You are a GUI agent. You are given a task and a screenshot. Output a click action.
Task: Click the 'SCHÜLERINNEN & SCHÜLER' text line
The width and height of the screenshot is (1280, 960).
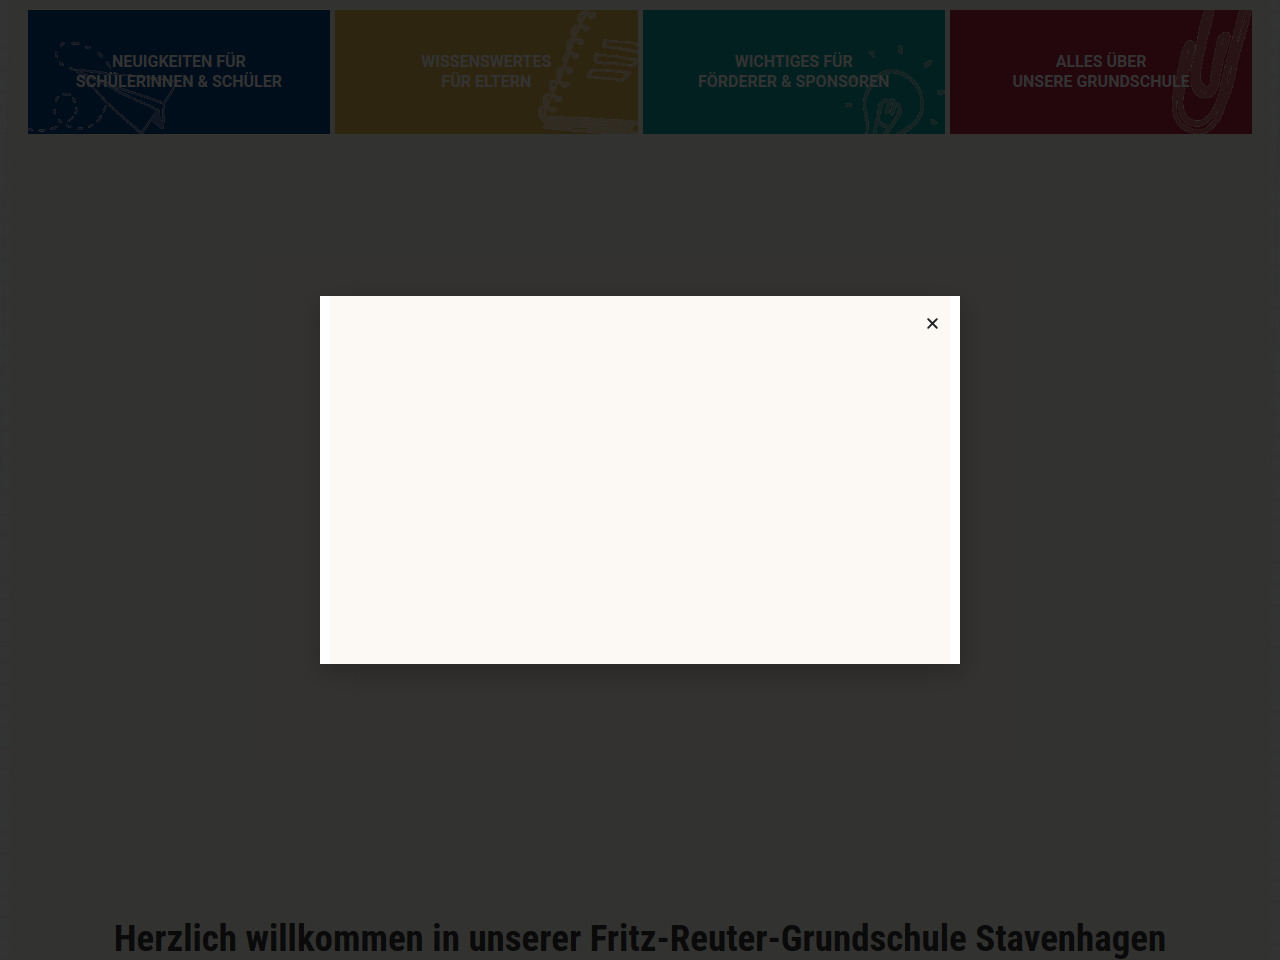pyautogui.click(x=179, y=82)
